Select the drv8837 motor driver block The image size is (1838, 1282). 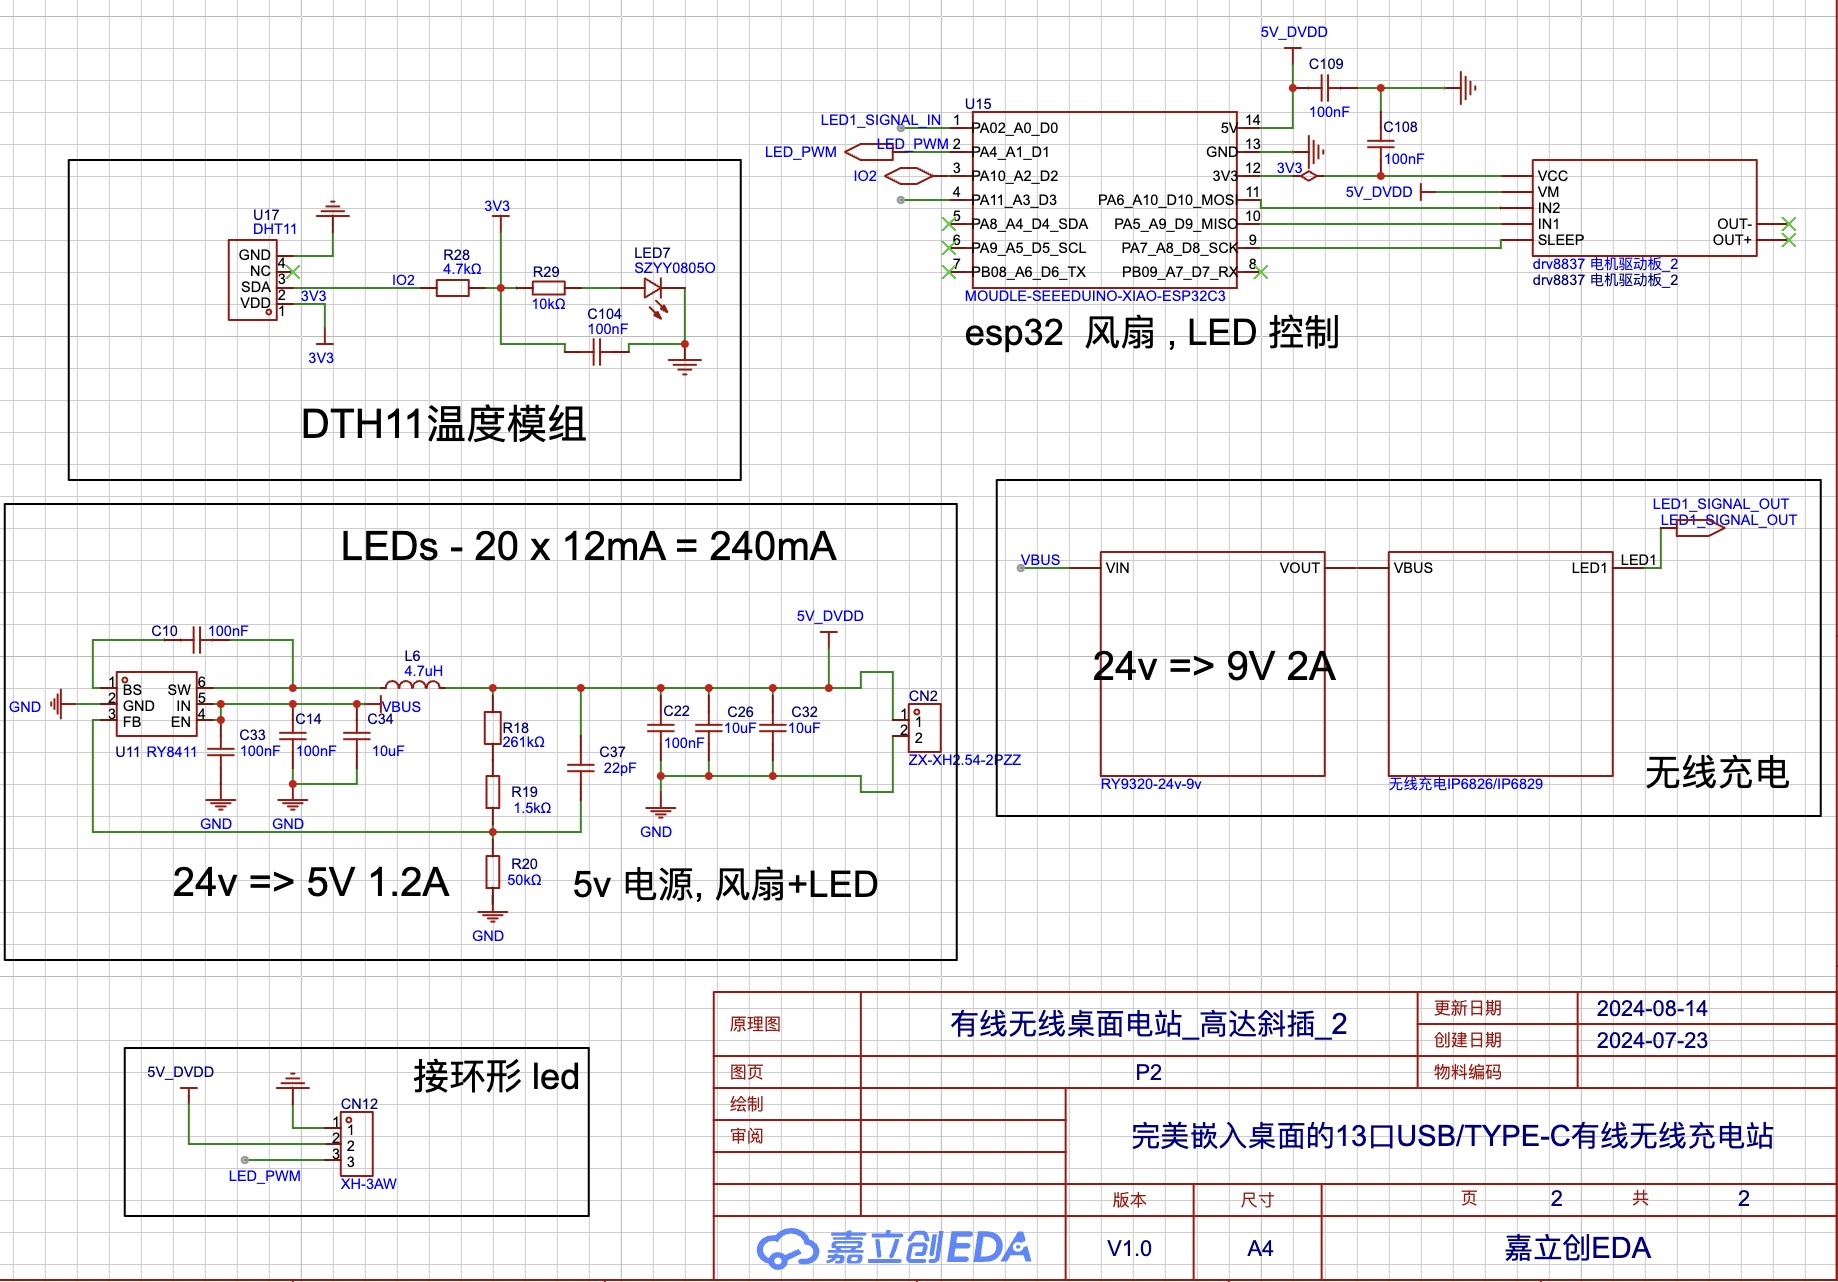[x=1644, y=208]
